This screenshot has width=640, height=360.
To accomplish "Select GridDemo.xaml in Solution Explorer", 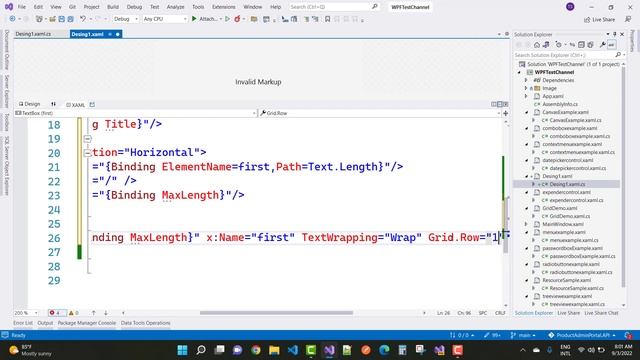I will pyautogui.click(x=560, y=208).
